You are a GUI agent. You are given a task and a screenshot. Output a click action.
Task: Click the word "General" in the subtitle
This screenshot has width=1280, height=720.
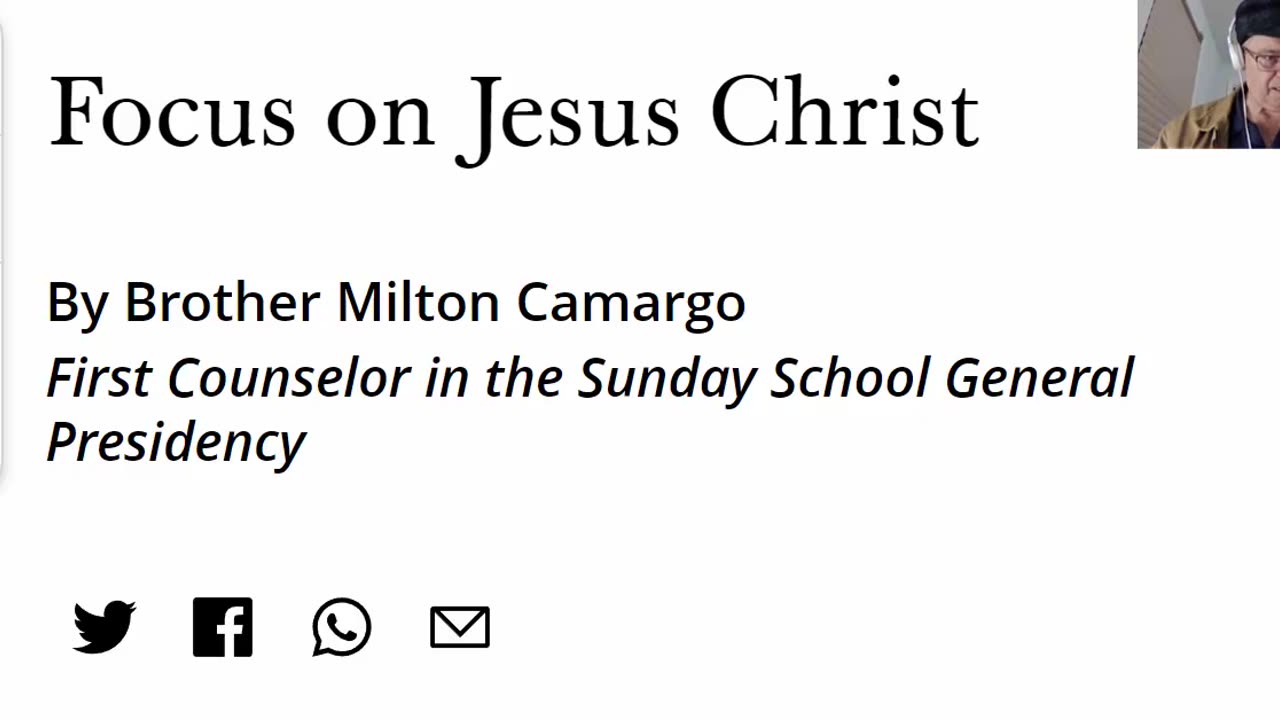tap(1039, 378)
